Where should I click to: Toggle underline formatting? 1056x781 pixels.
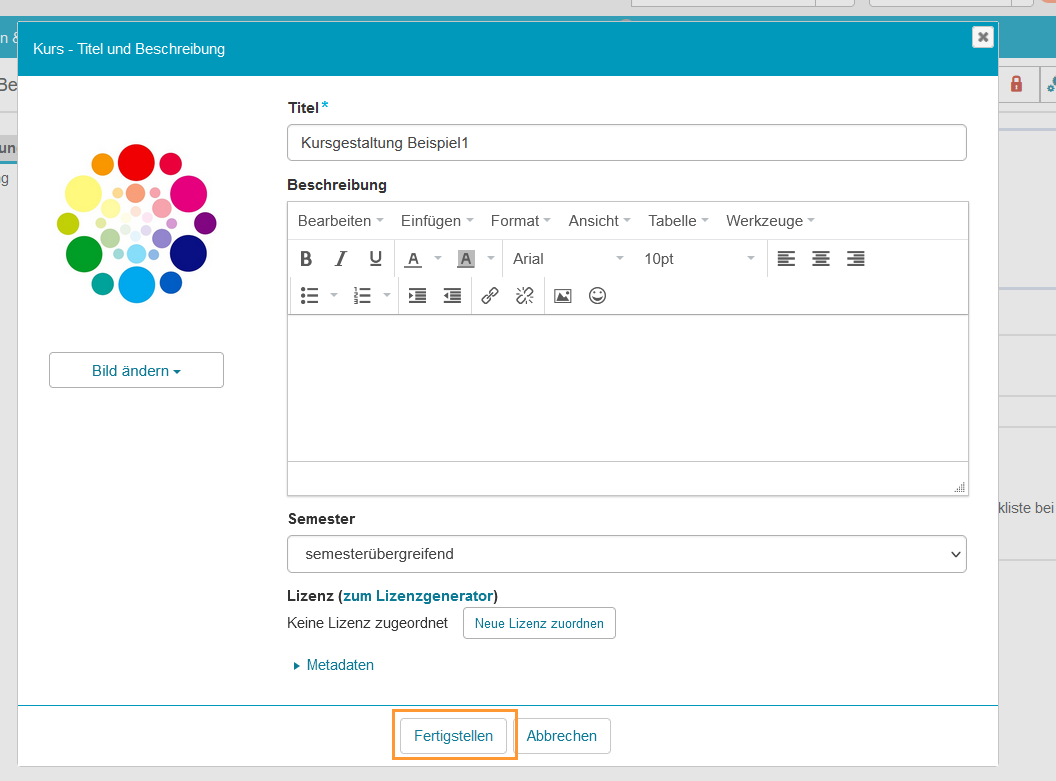pos(375,259)
